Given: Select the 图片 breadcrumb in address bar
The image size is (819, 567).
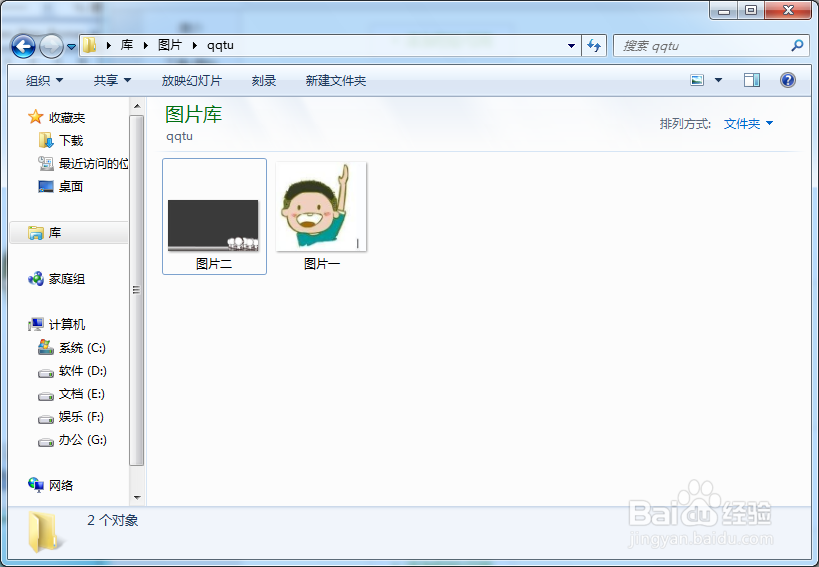Looking at the screenshot, I should pos(170,45).
